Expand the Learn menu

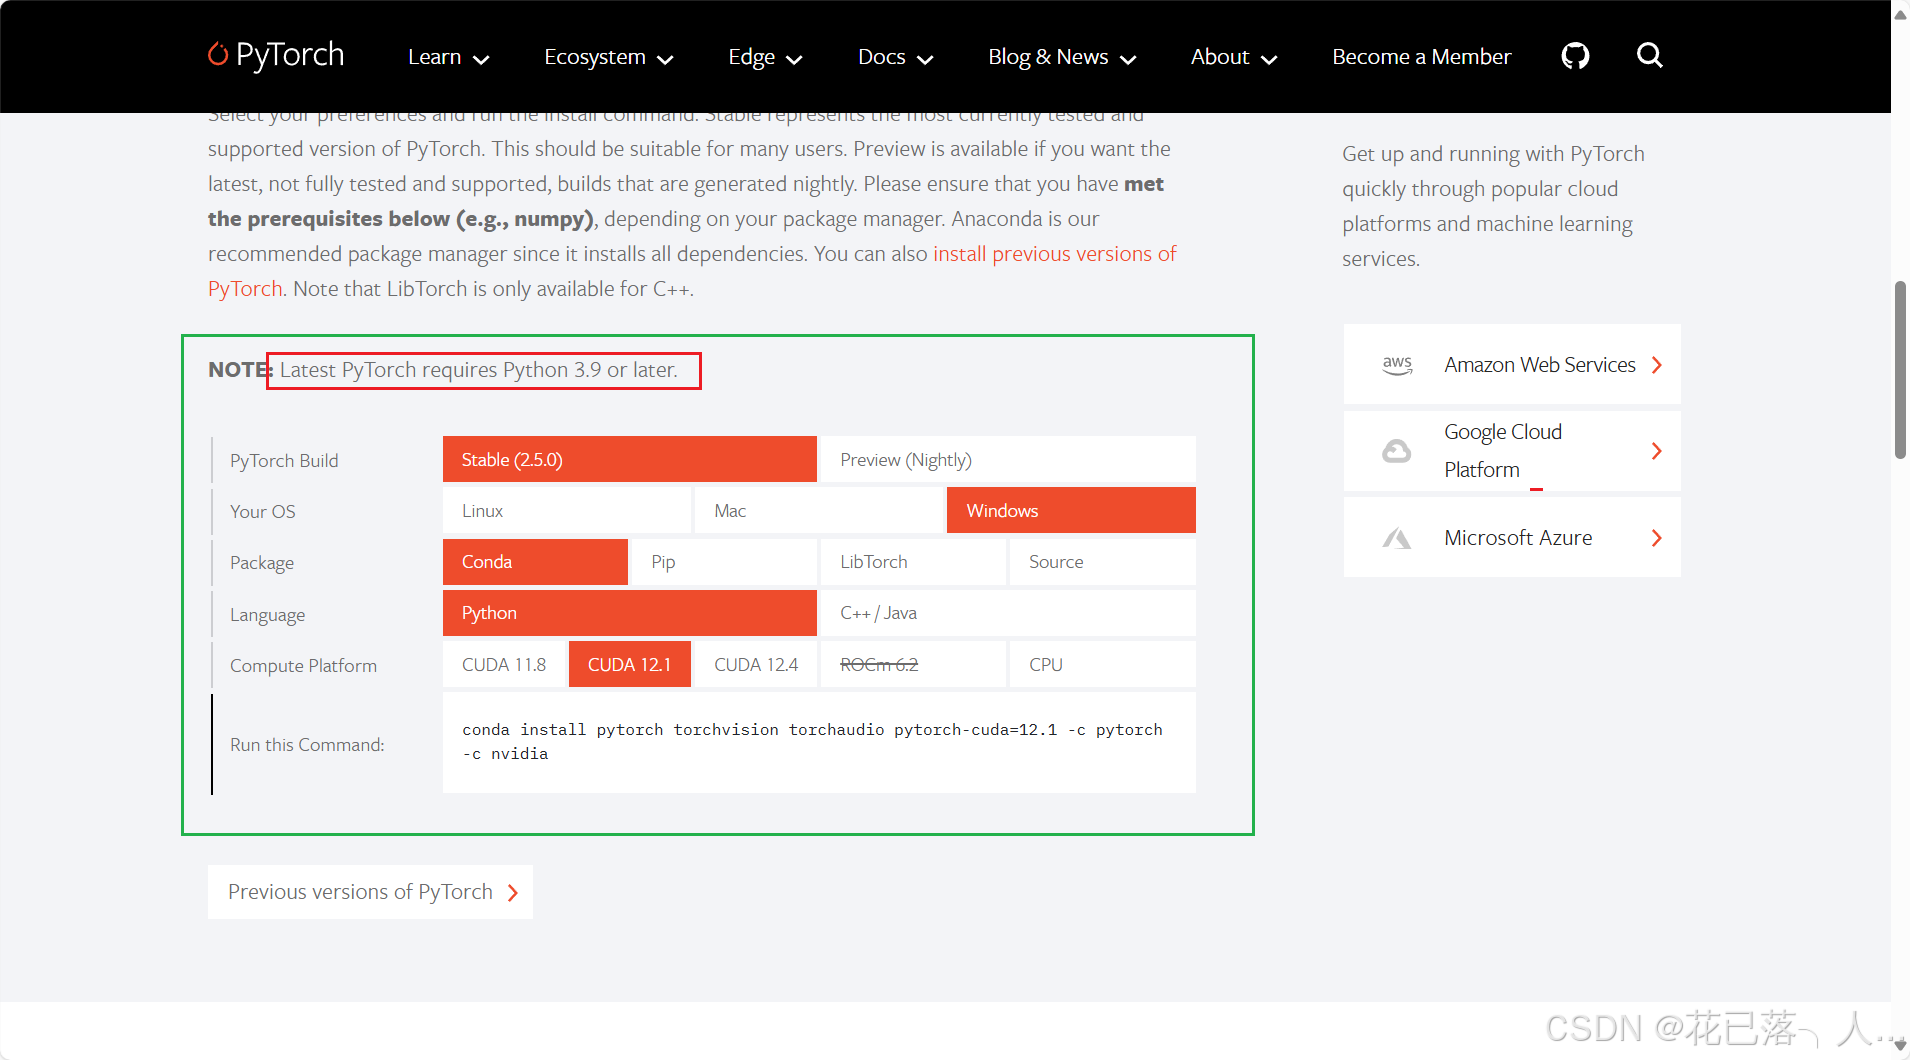point(448,57)
